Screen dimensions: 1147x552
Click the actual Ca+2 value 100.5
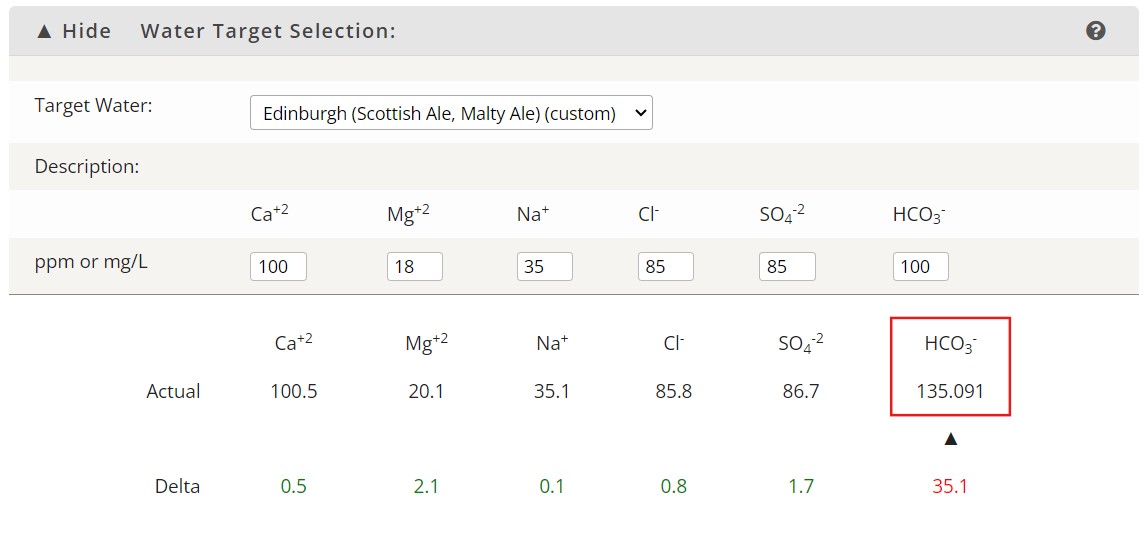pos(293,391)
